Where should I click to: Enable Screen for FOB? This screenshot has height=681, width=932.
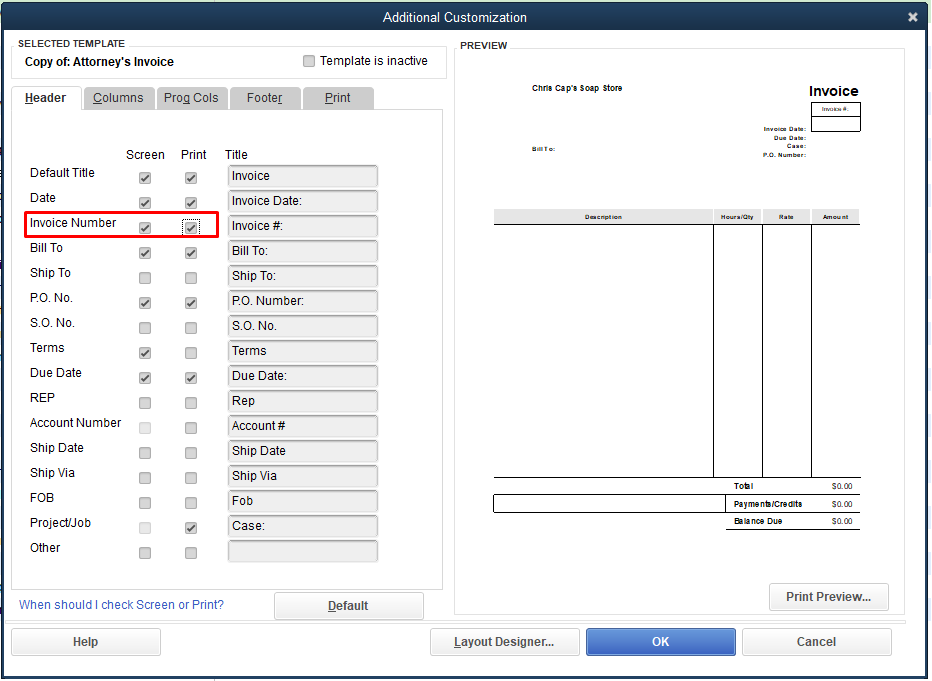click(144, 502)
